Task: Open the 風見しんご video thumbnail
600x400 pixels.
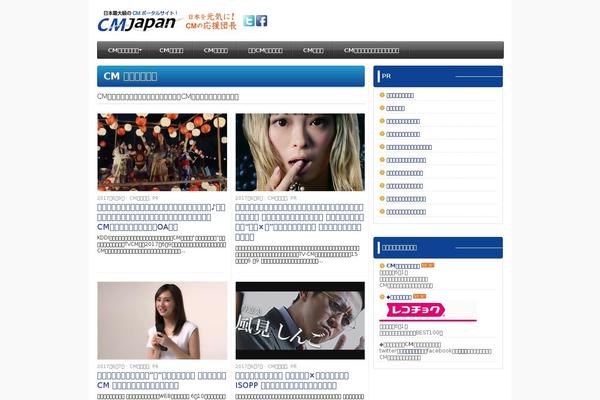Action: click(x=300, y=320)
